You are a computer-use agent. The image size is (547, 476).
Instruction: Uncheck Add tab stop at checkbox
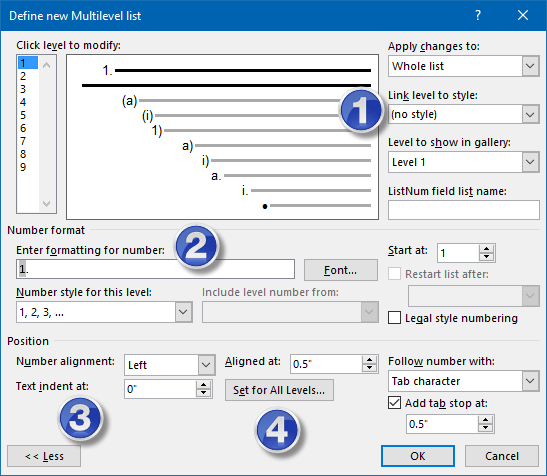click(395, 403)
